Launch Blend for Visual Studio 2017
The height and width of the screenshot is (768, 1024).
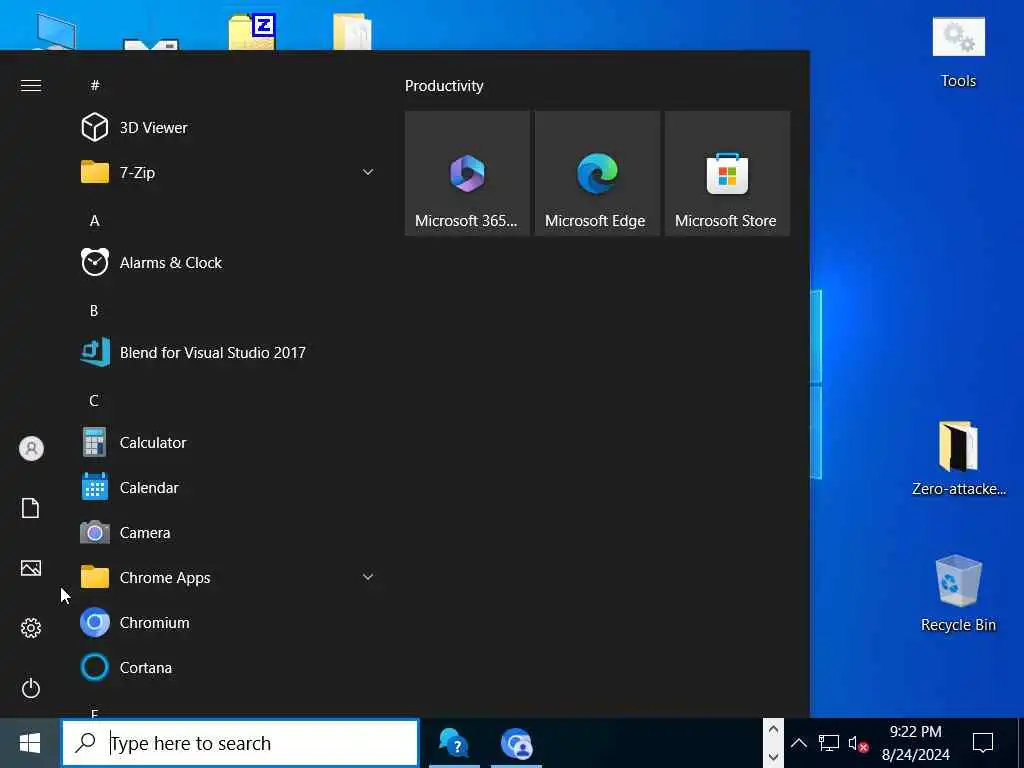pyautogui.click(x=227, y=353)
